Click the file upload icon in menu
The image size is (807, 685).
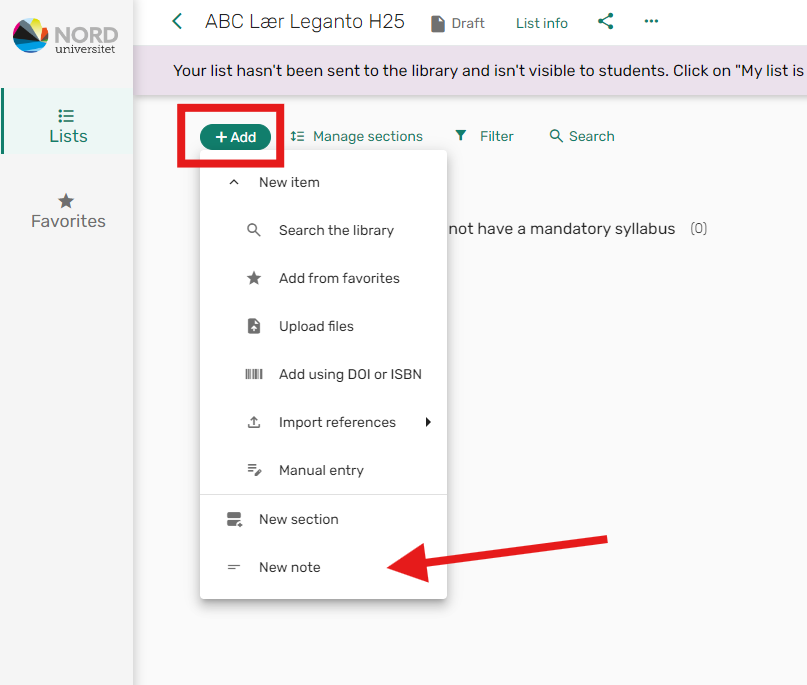click(254, 326)
